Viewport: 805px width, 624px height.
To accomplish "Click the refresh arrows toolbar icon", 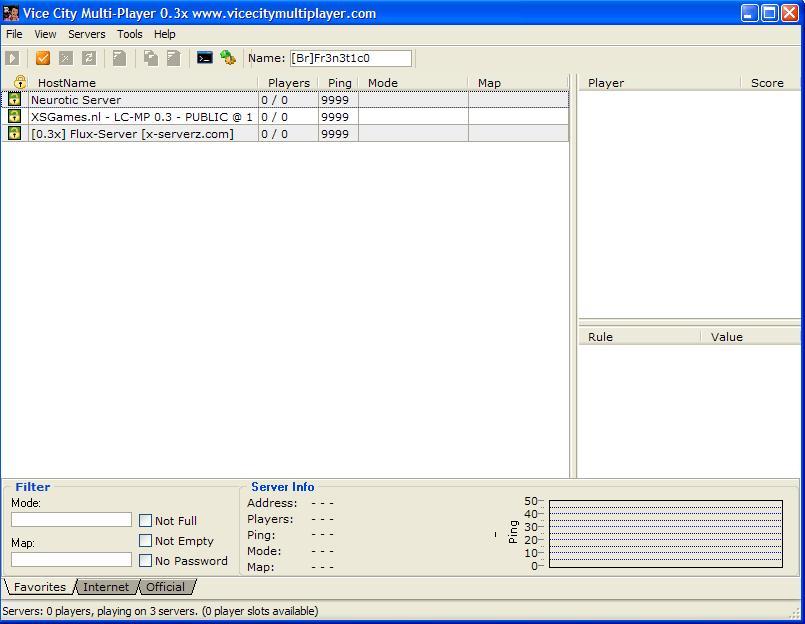I will 89,58.
